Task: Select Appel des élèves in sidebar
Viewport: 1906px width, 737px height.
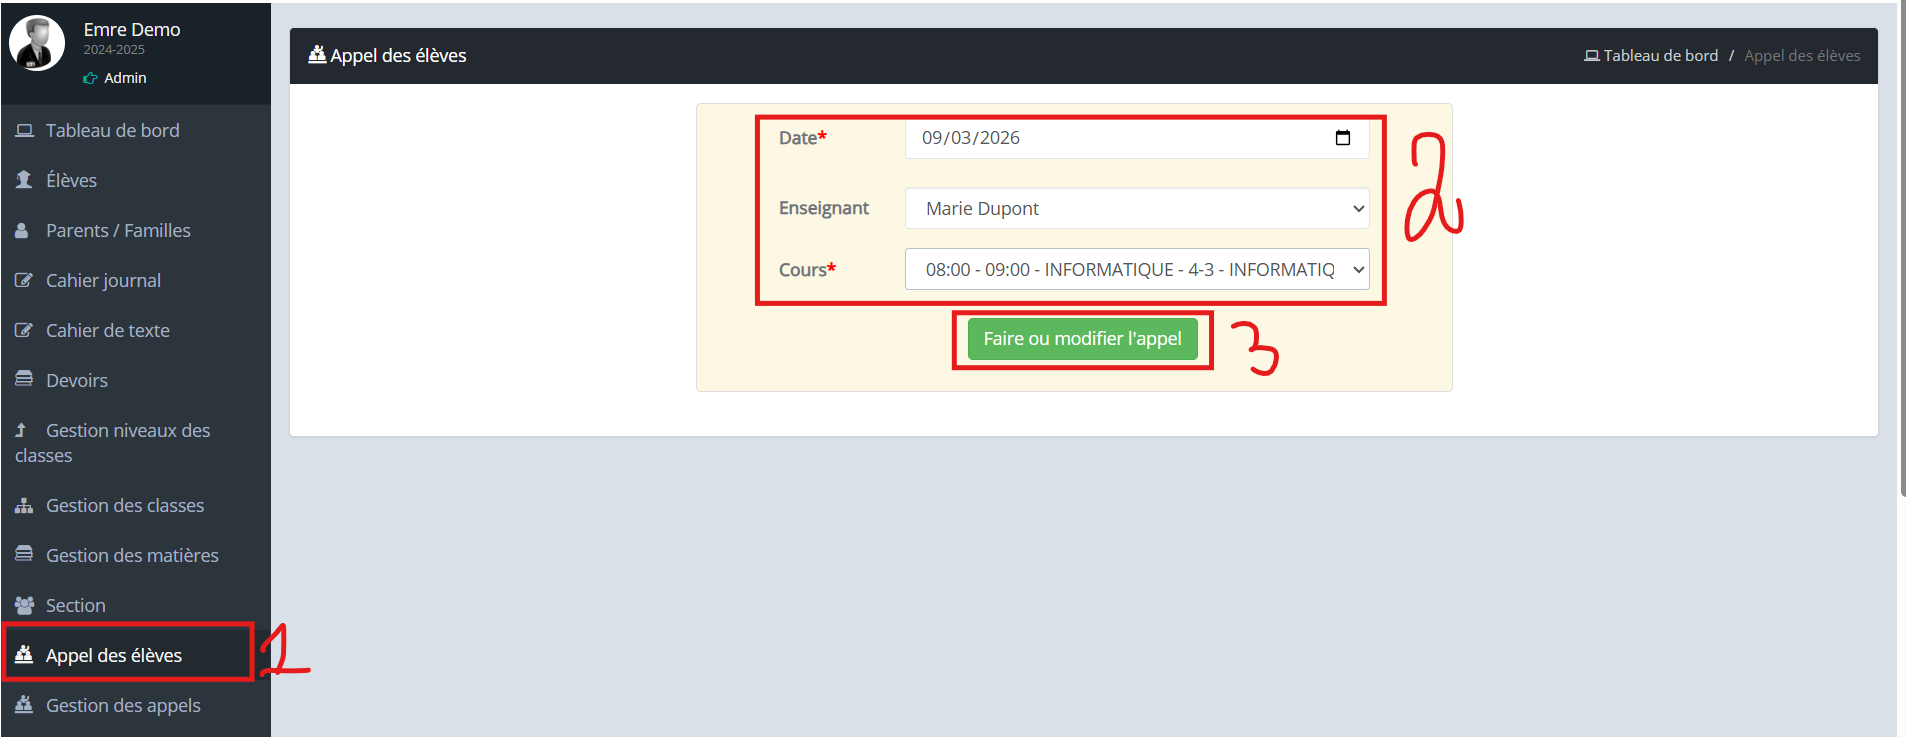Action: click(113, 656)
